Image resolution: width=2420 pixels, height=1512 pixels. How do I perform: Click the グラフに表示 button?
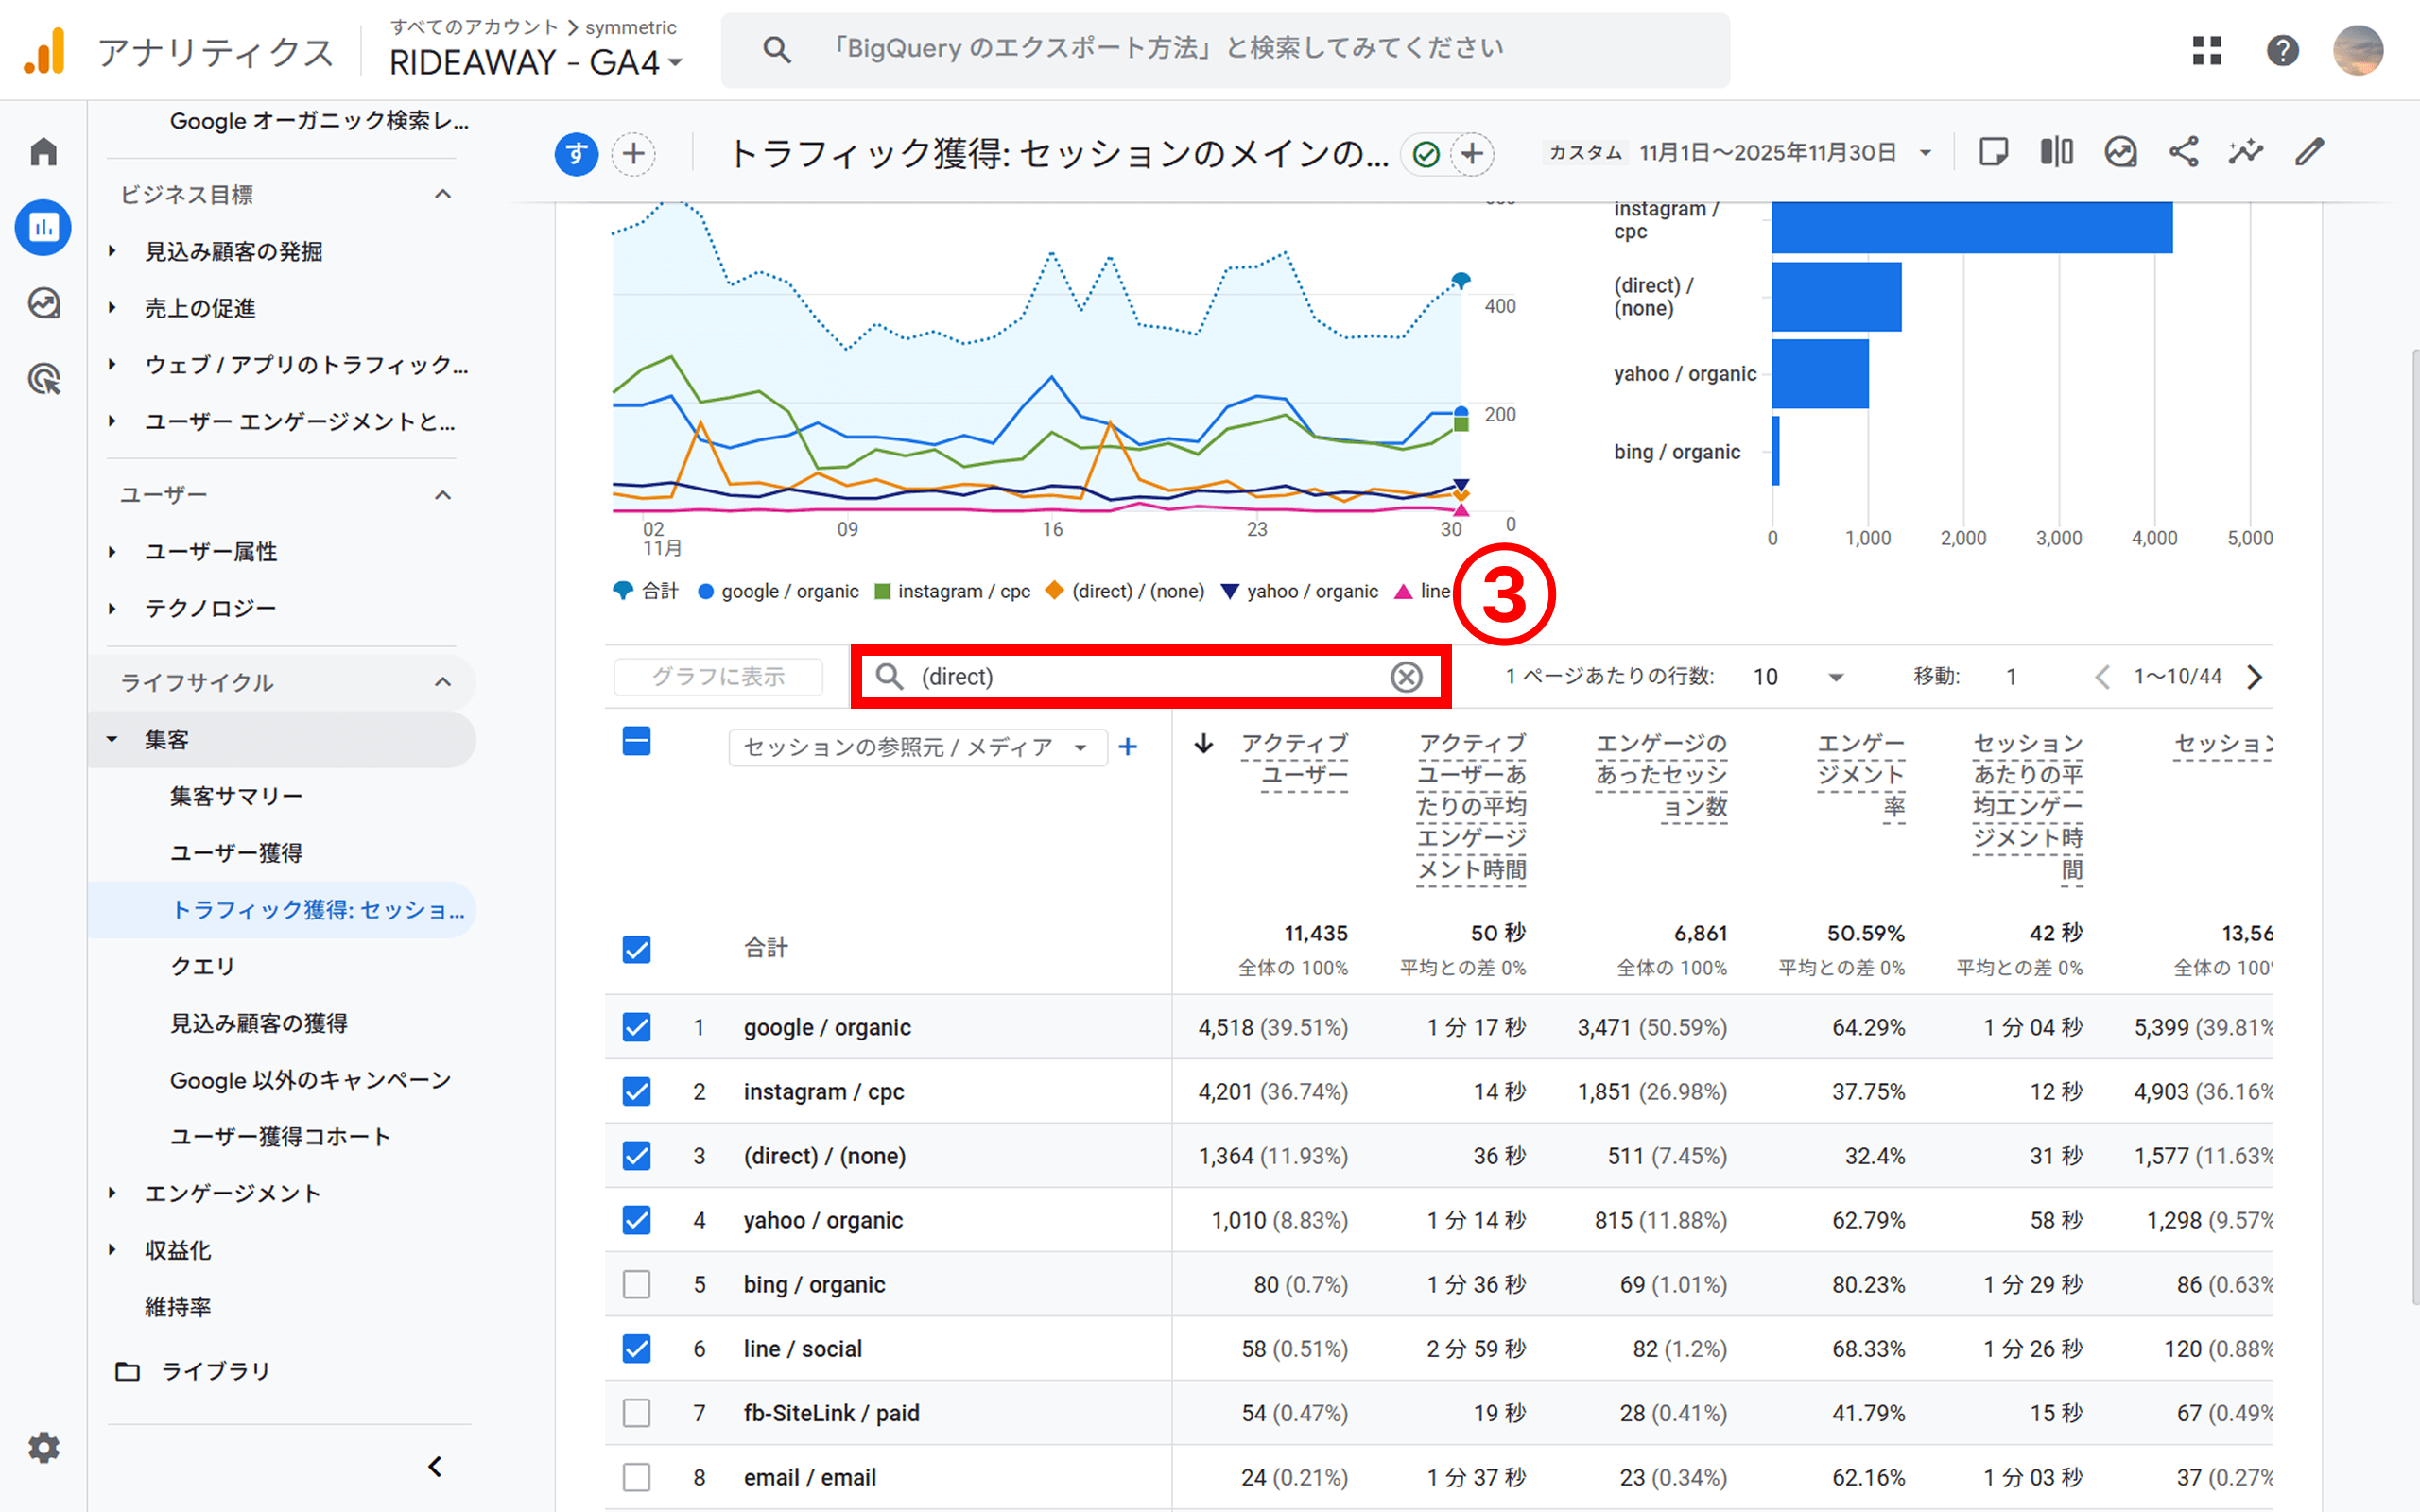pos(718,677)
